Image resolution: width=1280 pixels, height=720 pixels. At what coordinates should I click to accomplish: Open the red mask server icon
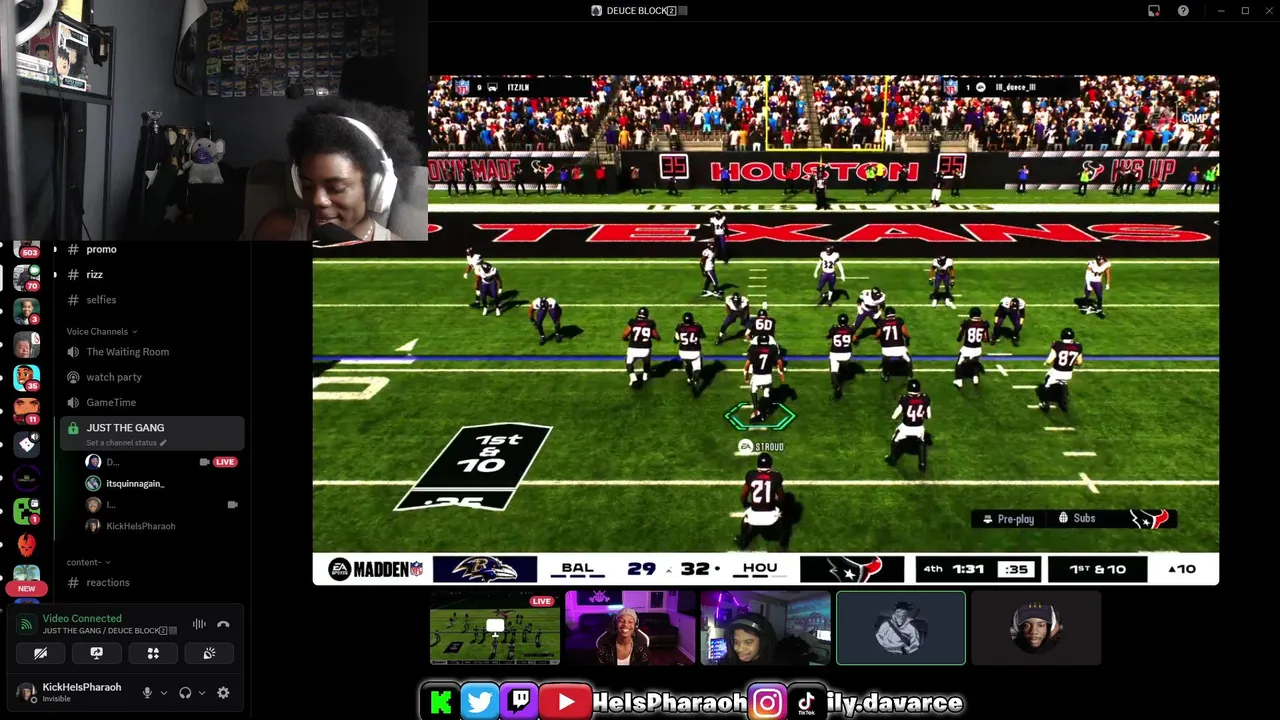(x=27, y=544)
